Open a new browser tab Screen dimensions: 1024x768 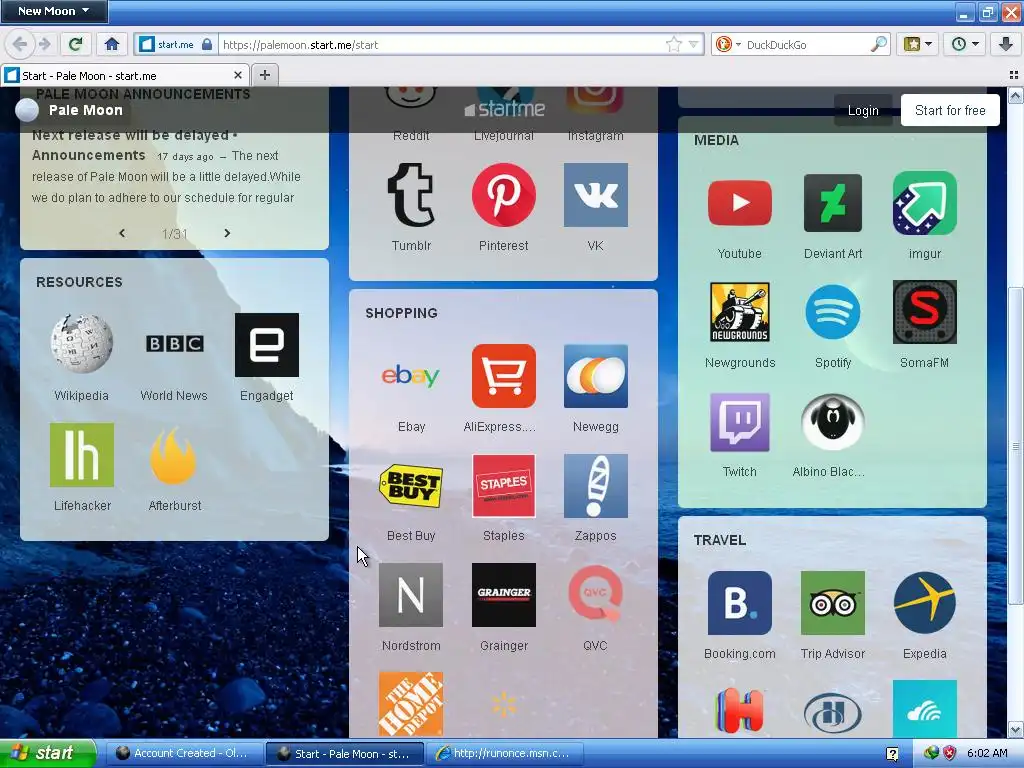tap(264, 75)
